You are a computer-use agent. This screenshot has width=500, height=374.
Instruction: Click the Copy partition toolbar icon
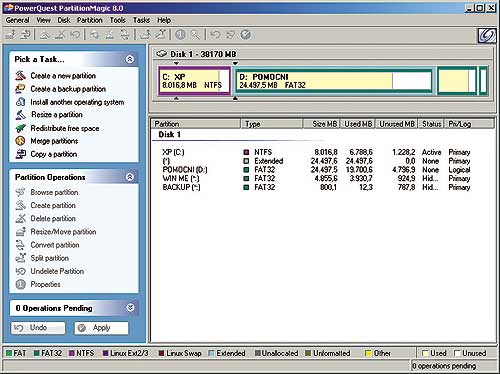(26, 35)
